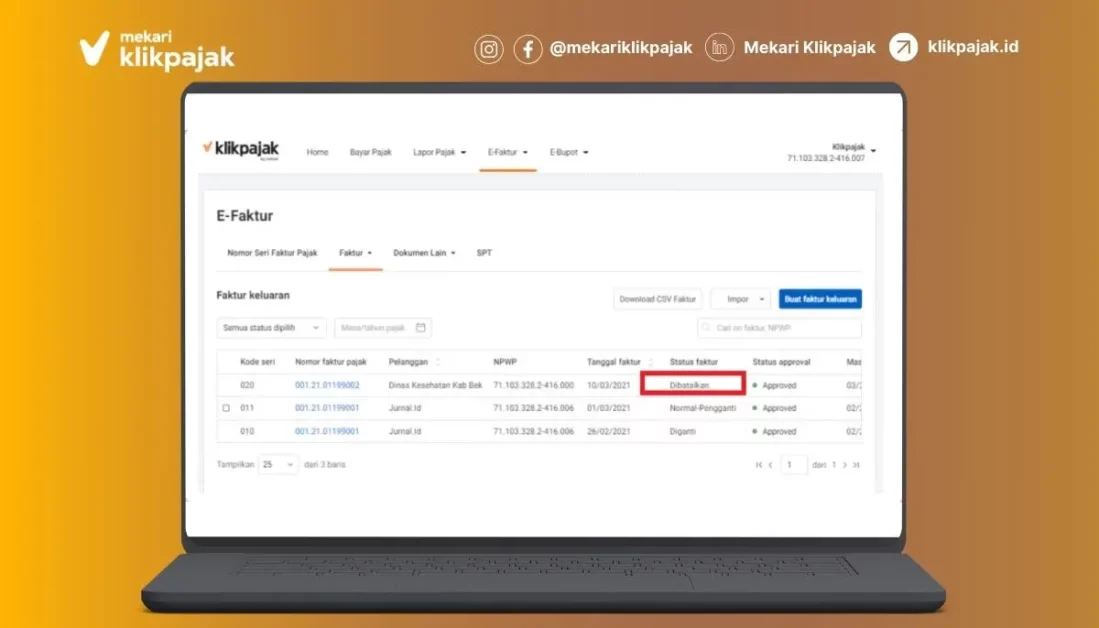Click Buat faktur keluaran button
Image resolution: width=1099 pixels, height=628 pixels.
tap(820, 299)
